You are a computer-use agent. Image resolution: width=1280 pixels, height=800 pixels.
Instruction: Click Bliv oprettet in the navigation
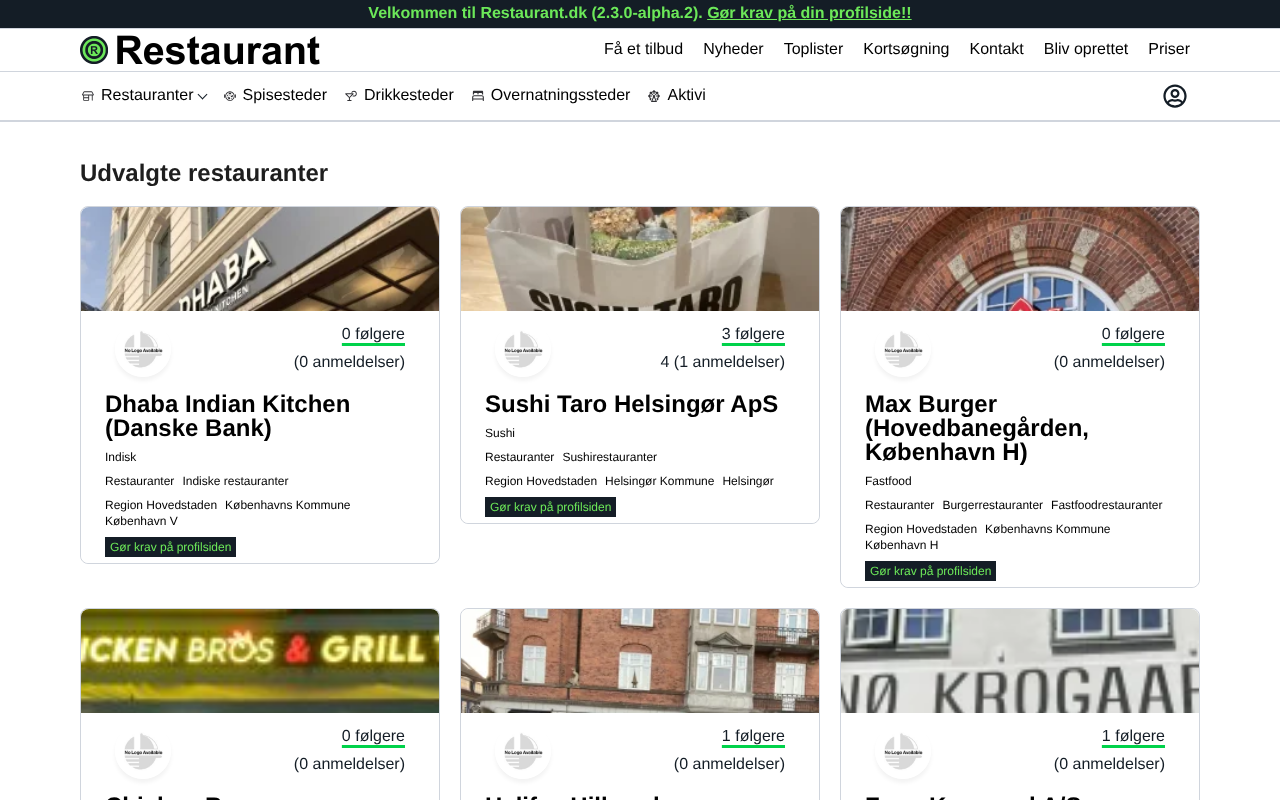tap(1086, 49)
